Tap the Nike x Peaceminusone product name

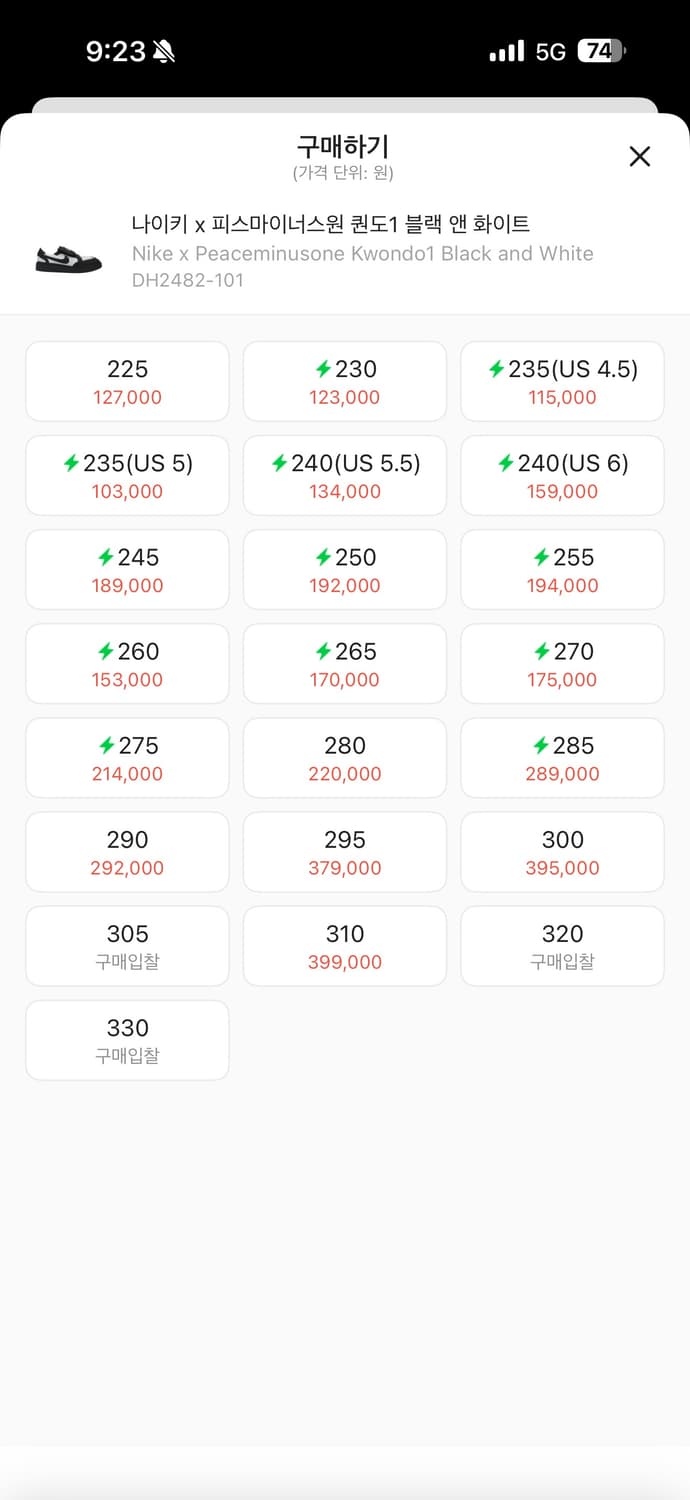[x=330, y=225]
